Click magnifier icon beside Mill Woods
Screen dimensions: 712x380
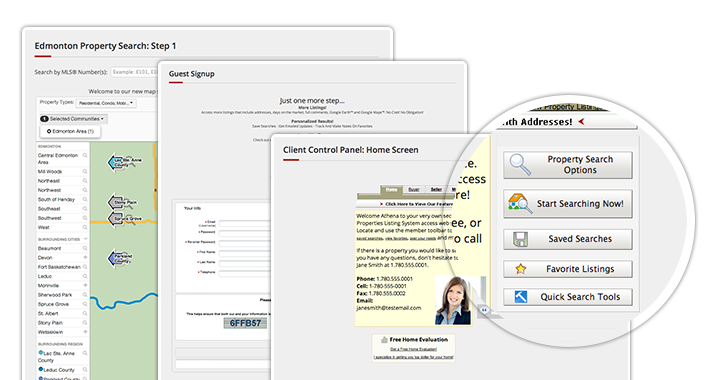coord(85,172)
